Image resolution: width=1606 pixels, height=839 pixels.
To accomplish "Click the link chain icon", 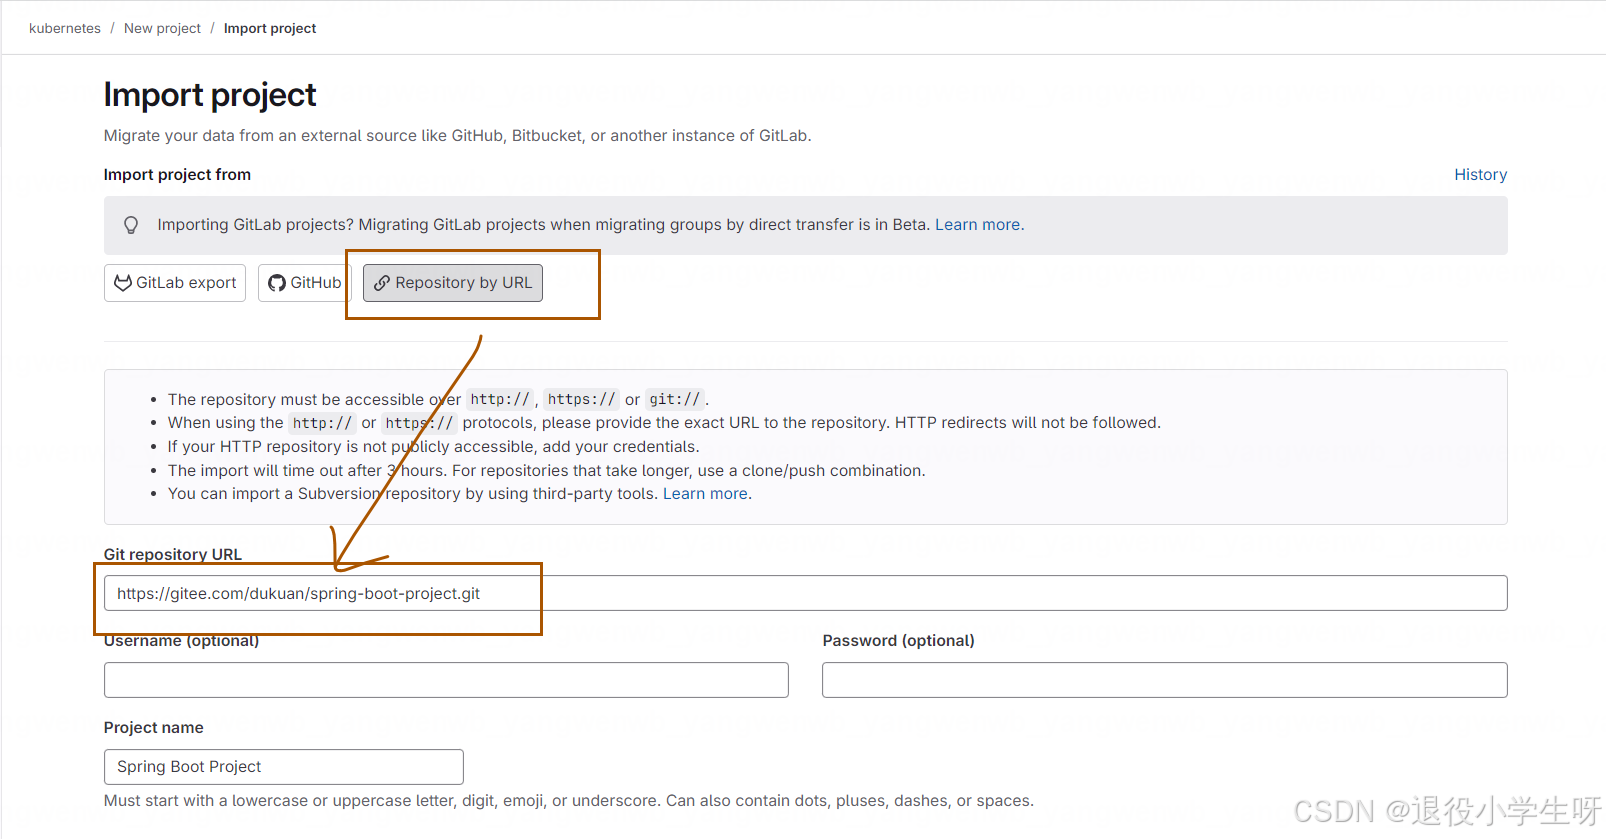I will pyautogui.click(x=382, y=283).
